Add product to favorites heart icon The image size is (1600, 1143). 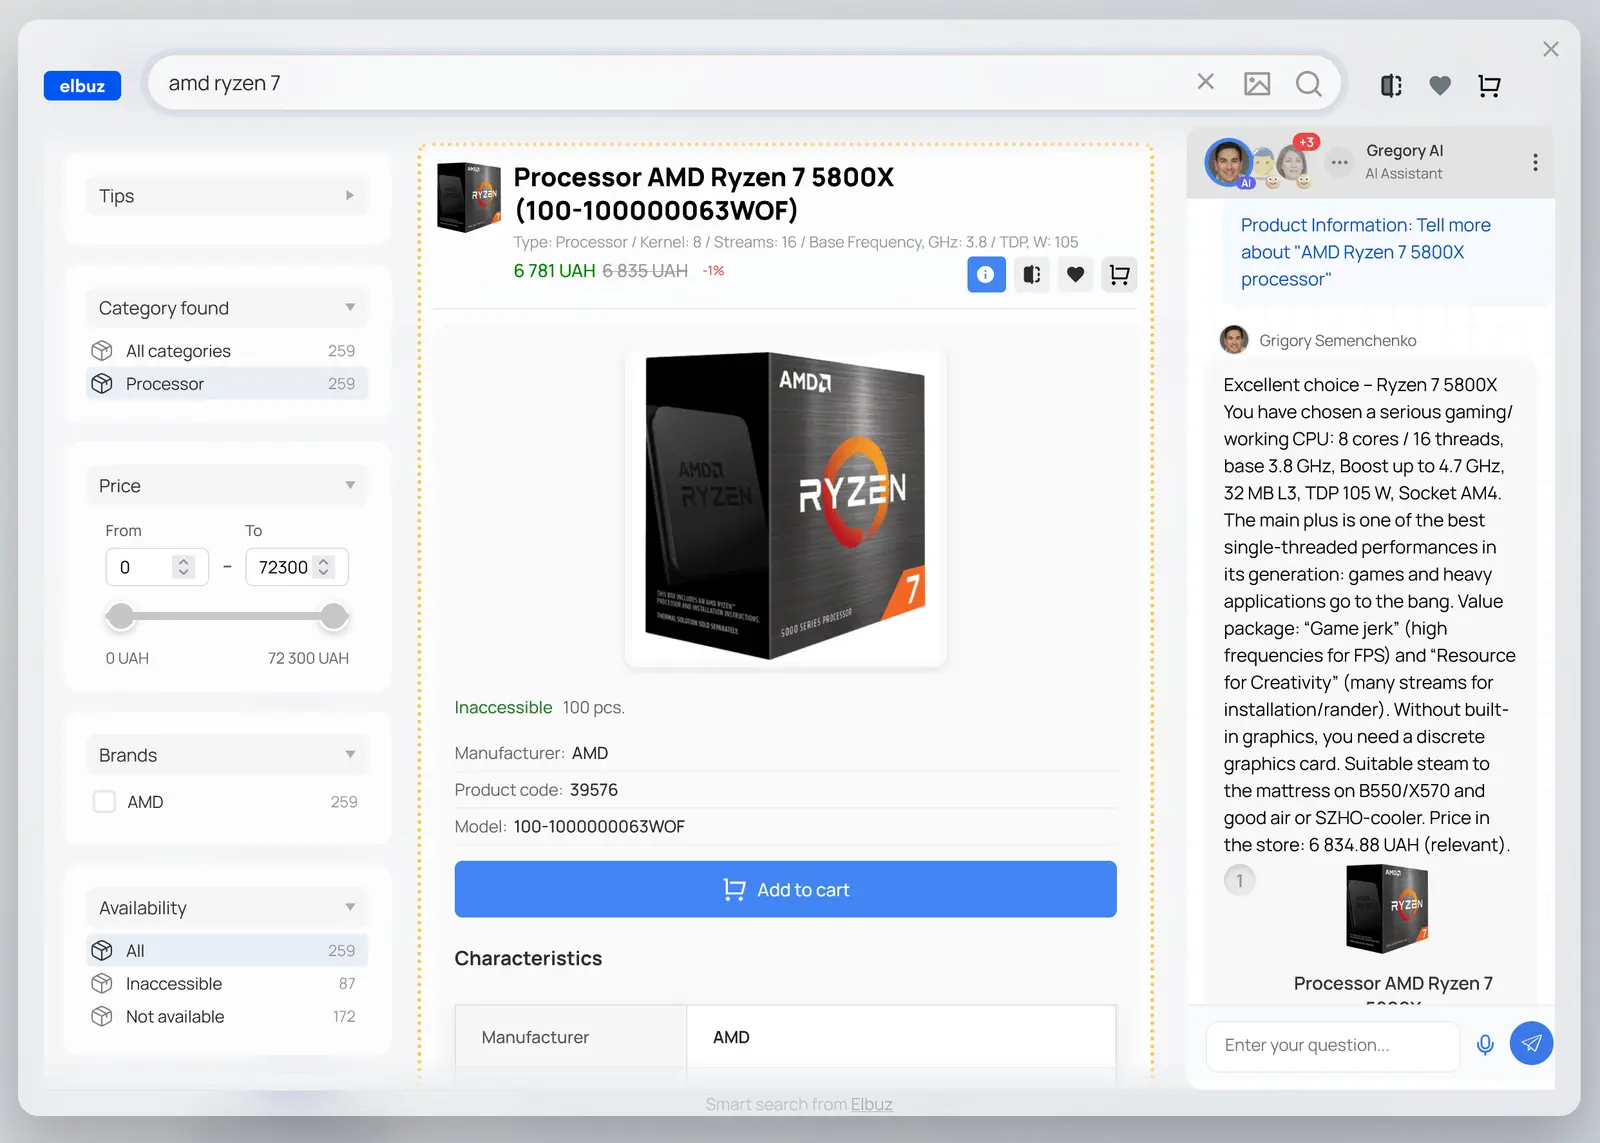(1075, 274)
